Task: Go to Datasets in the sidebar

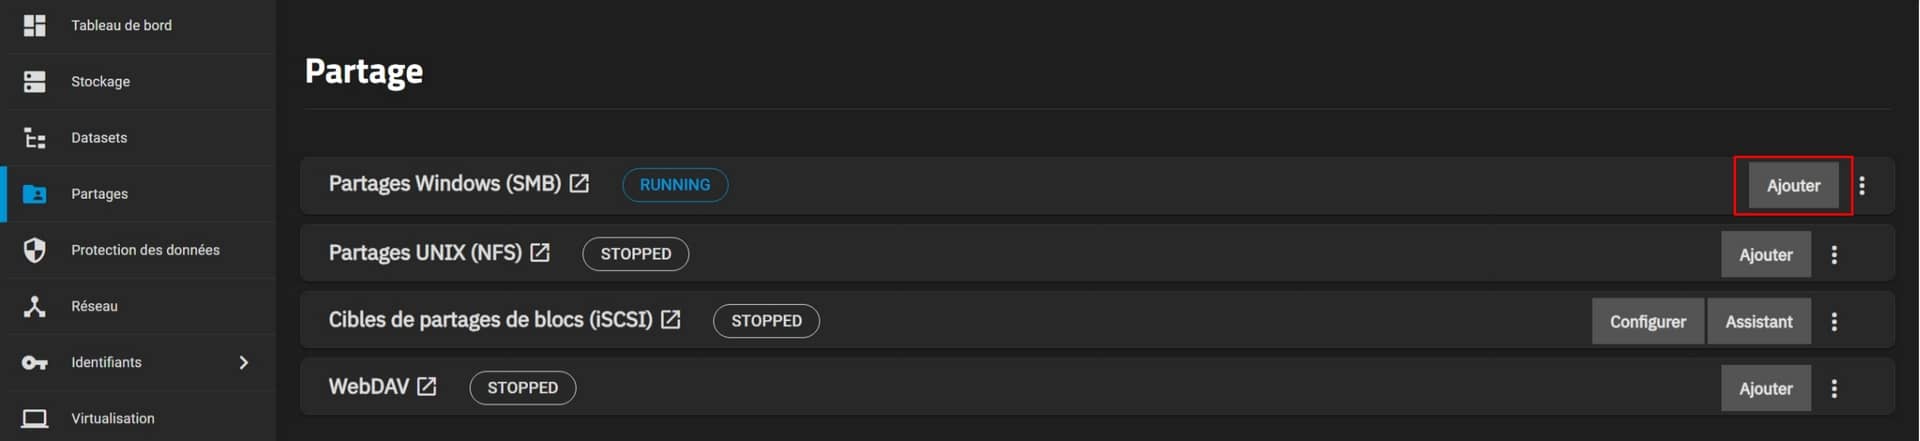Action: click(x=99, y=138)
